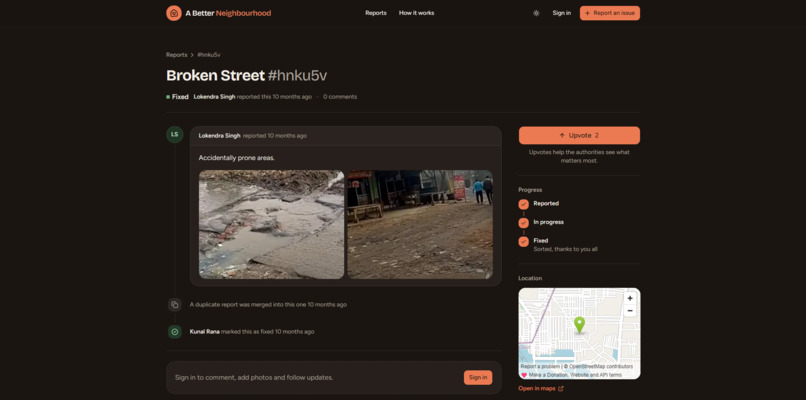Viewport: 806px width, 400px height.
Task: Click Report a problem map link
Action: tap(540, 367)
